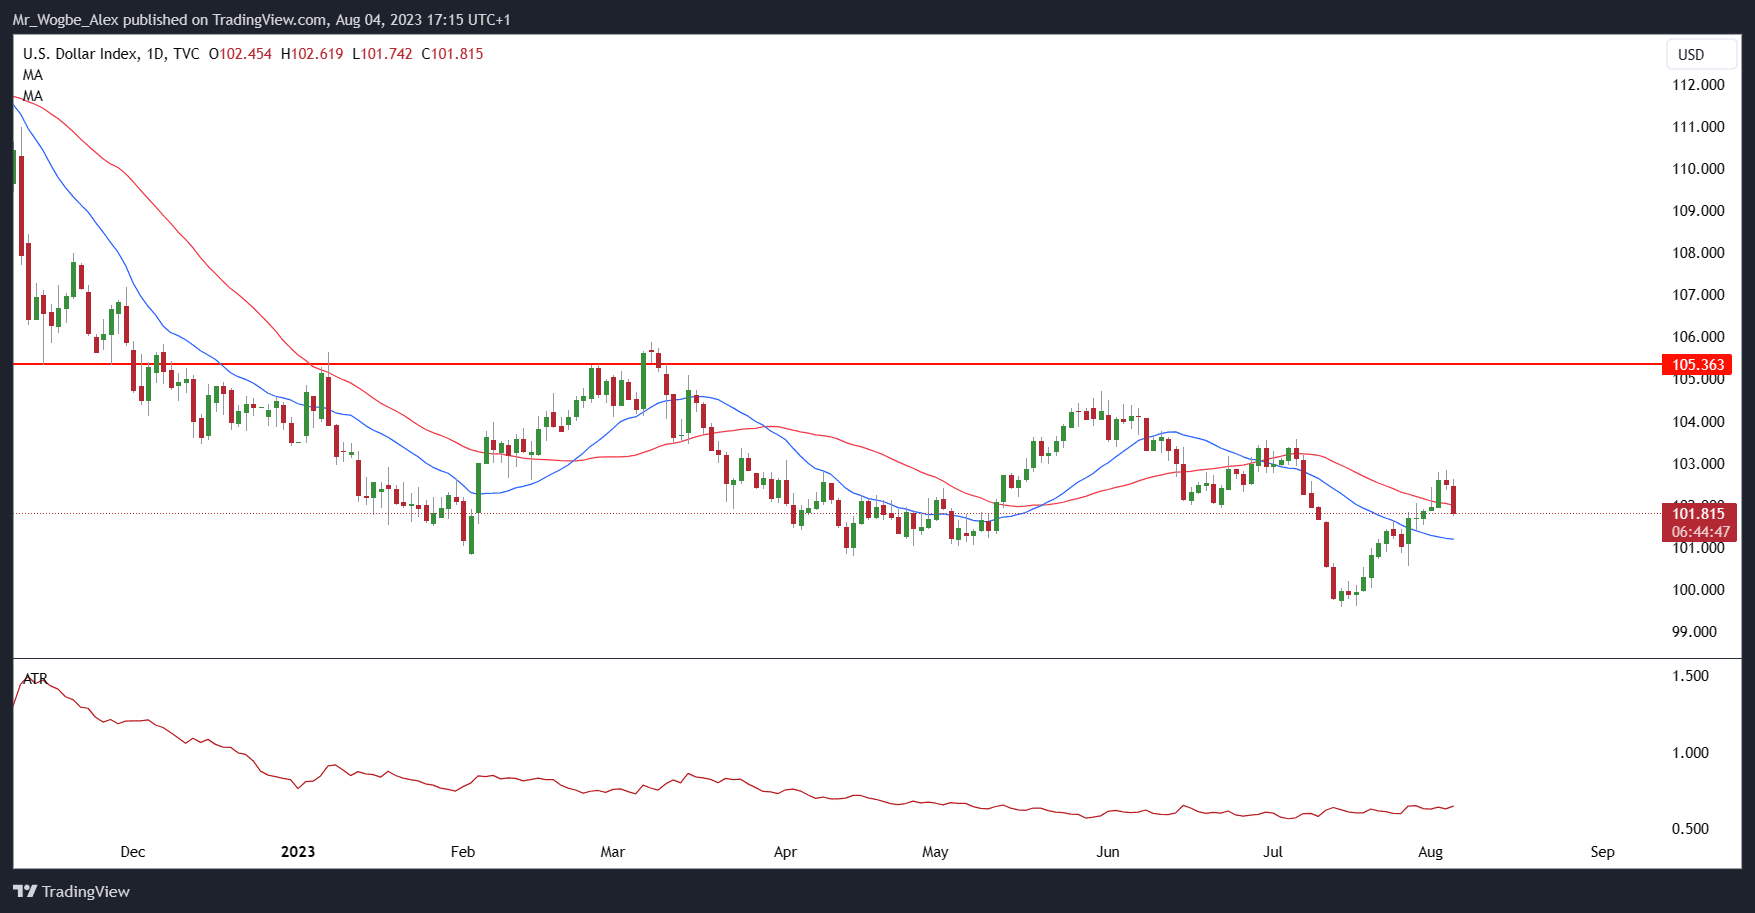Click the 106.000 price scale value
1755x913 pixels.
click(1698, 337)
